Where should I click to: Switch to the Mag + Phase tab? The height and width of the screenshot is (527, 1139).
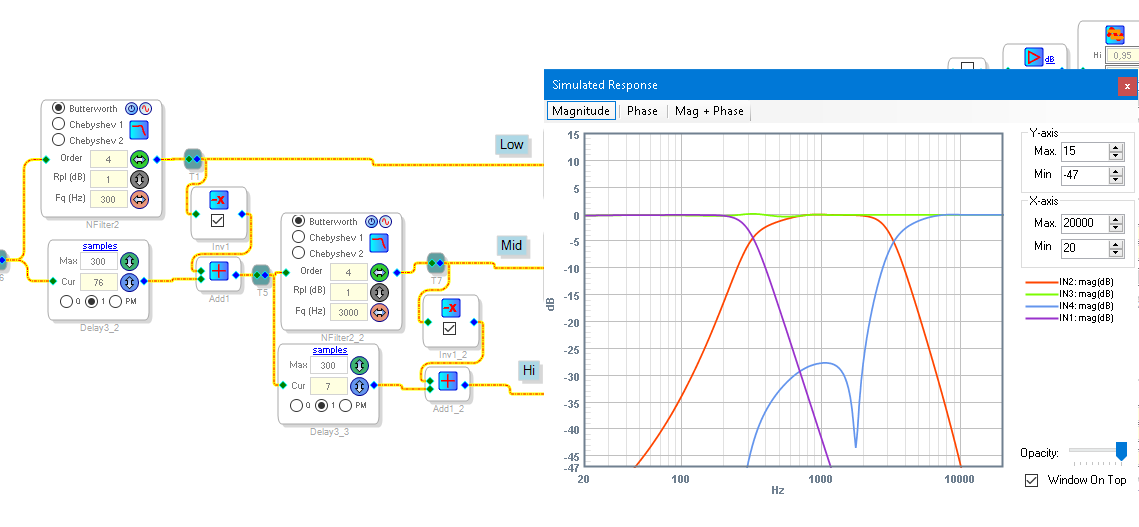click(709, 111)
